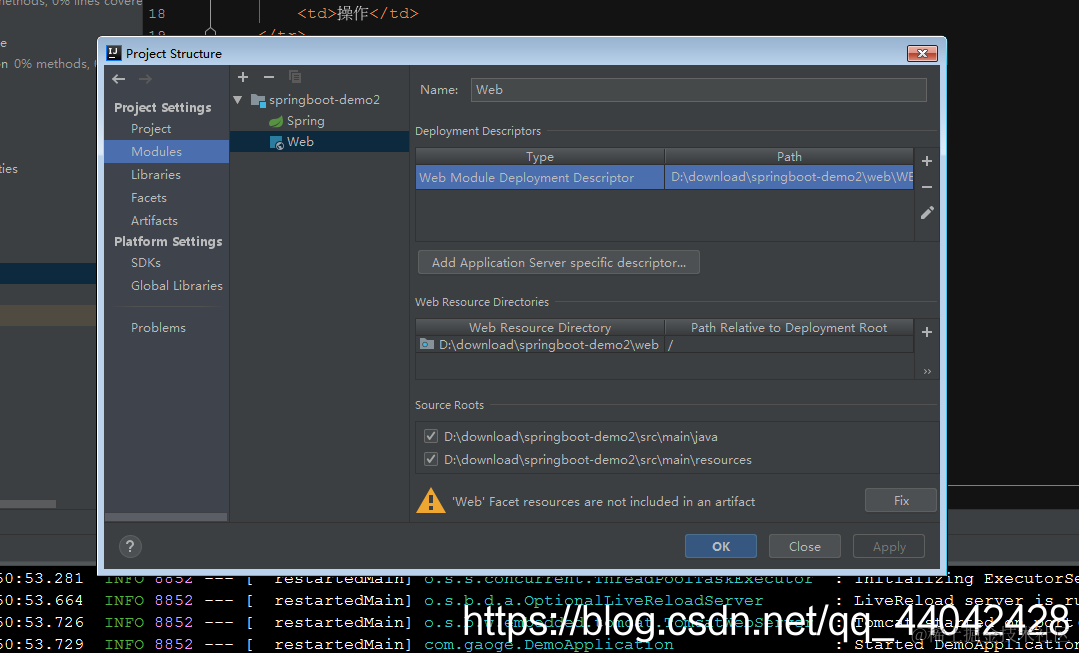Click the IntelliJ icon in dialog title bar
Screen dimensions: 1079x653
114,53
